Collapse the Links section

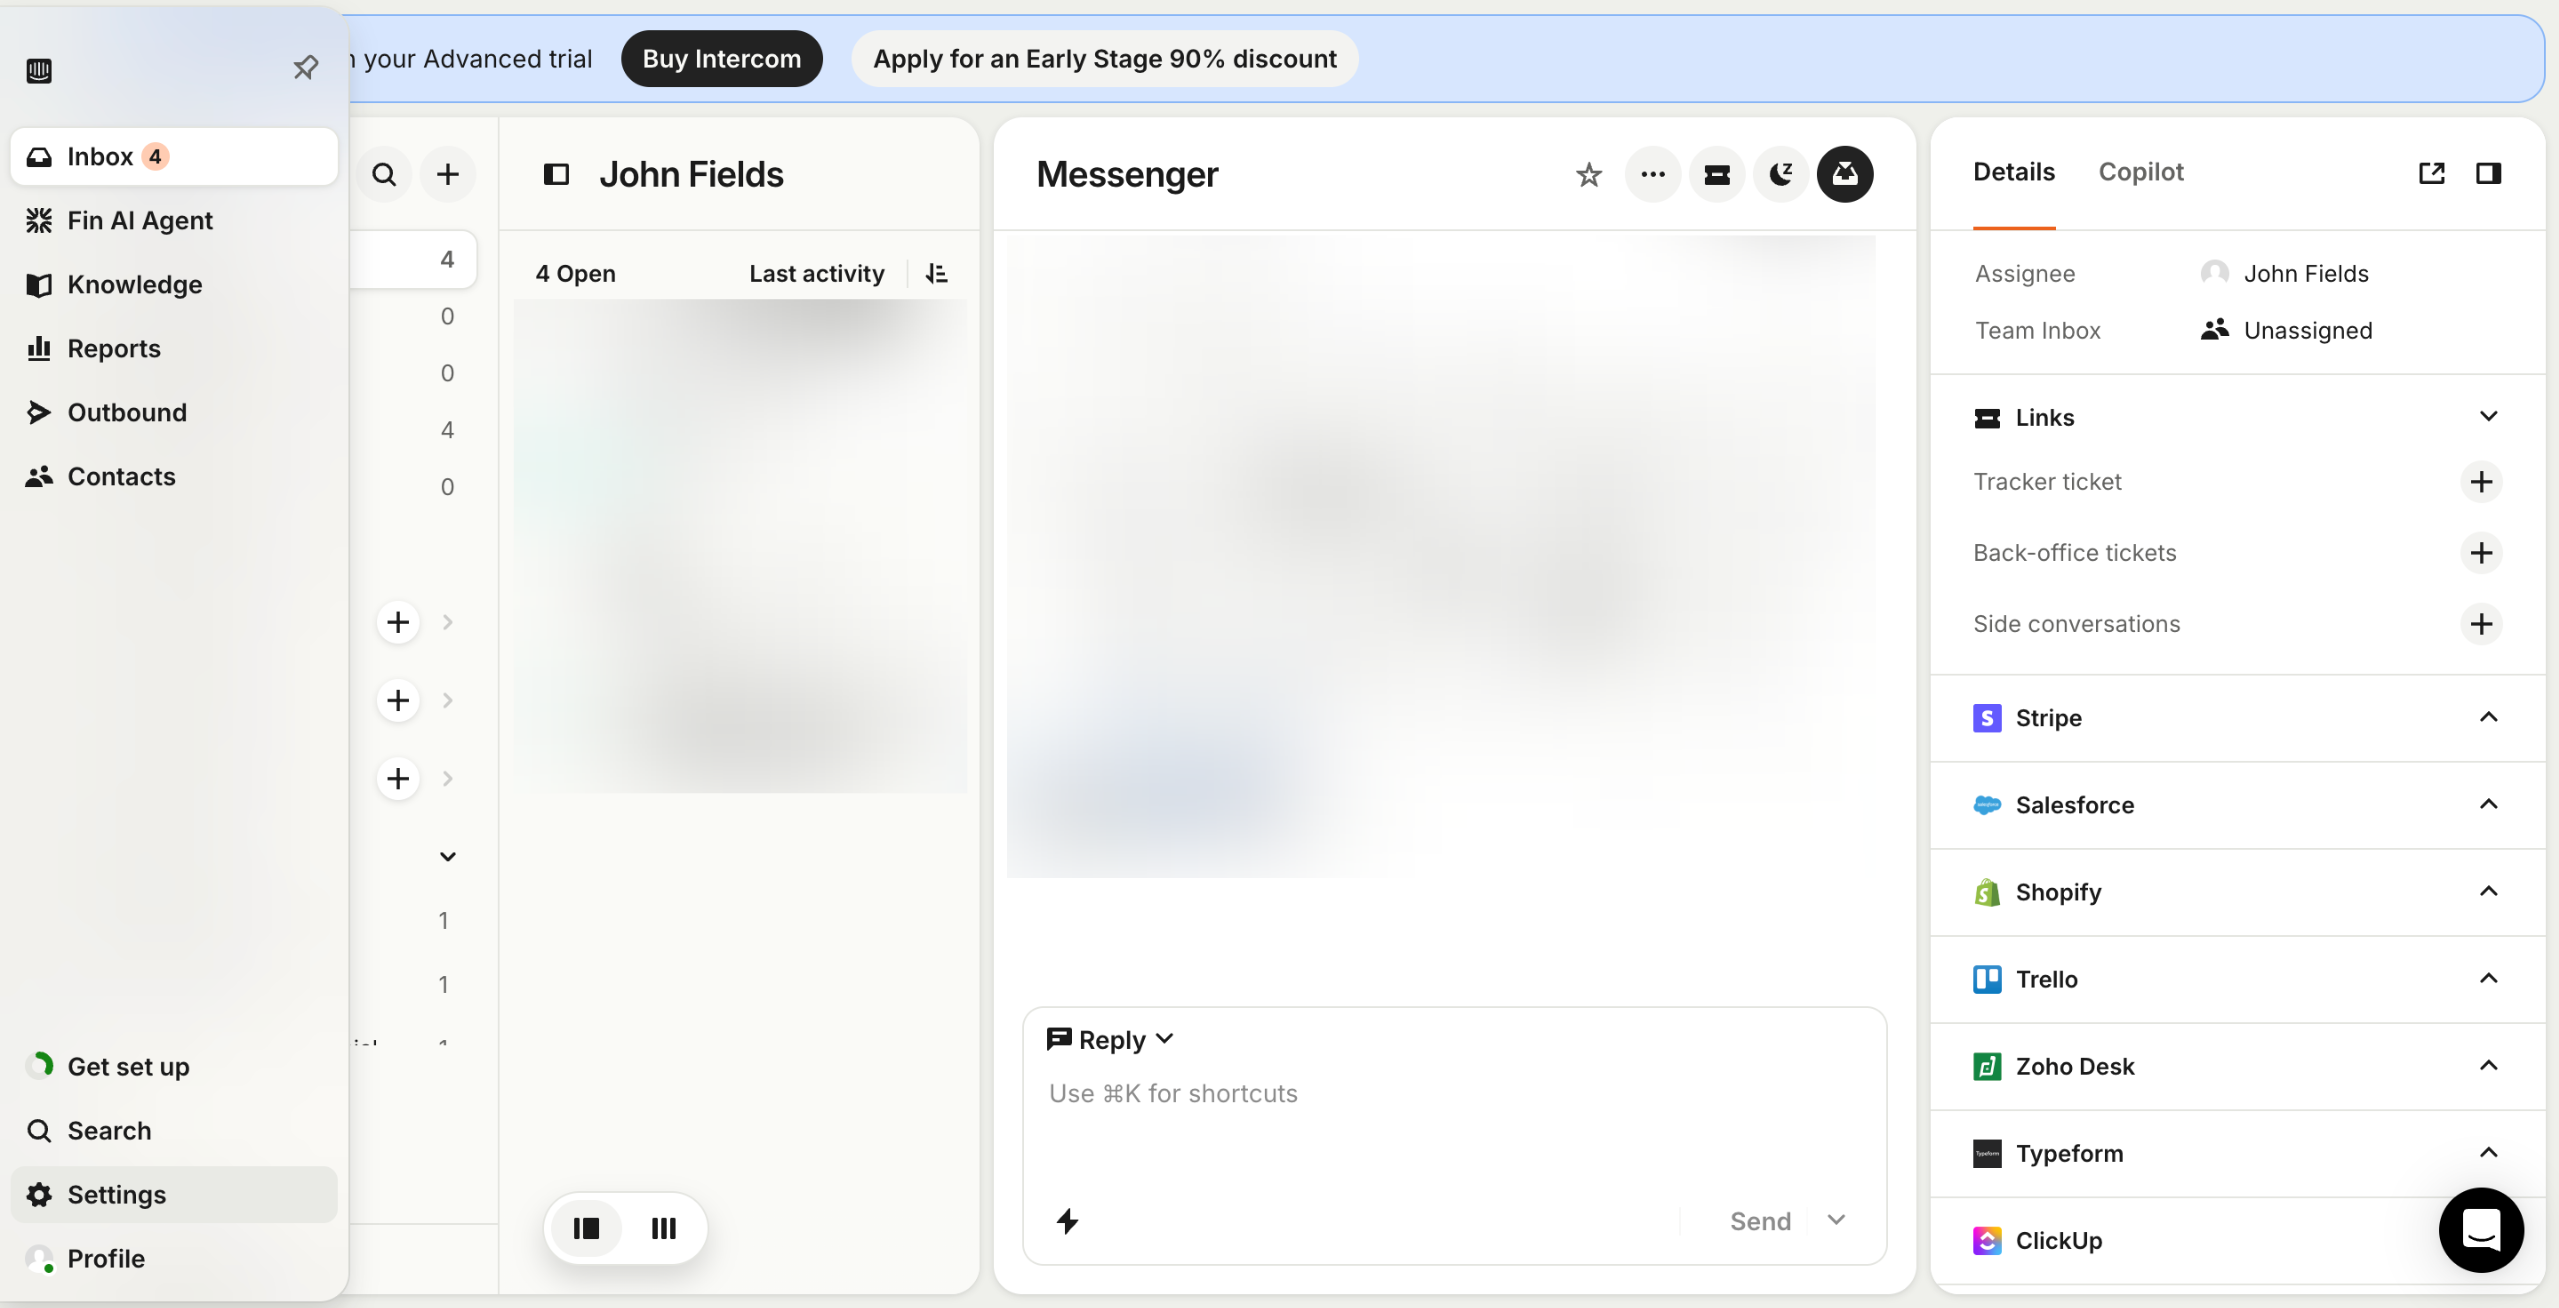pos(2488,417)
